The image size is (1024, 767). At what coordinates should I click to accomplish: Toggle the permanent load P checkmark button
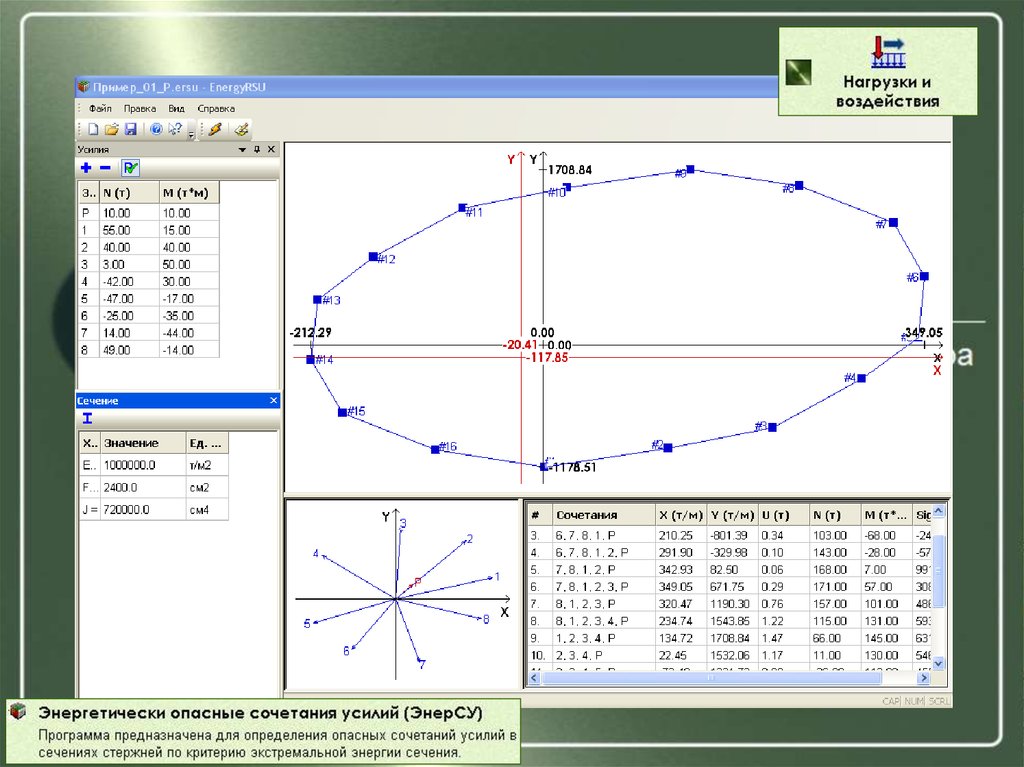(130, 168)
